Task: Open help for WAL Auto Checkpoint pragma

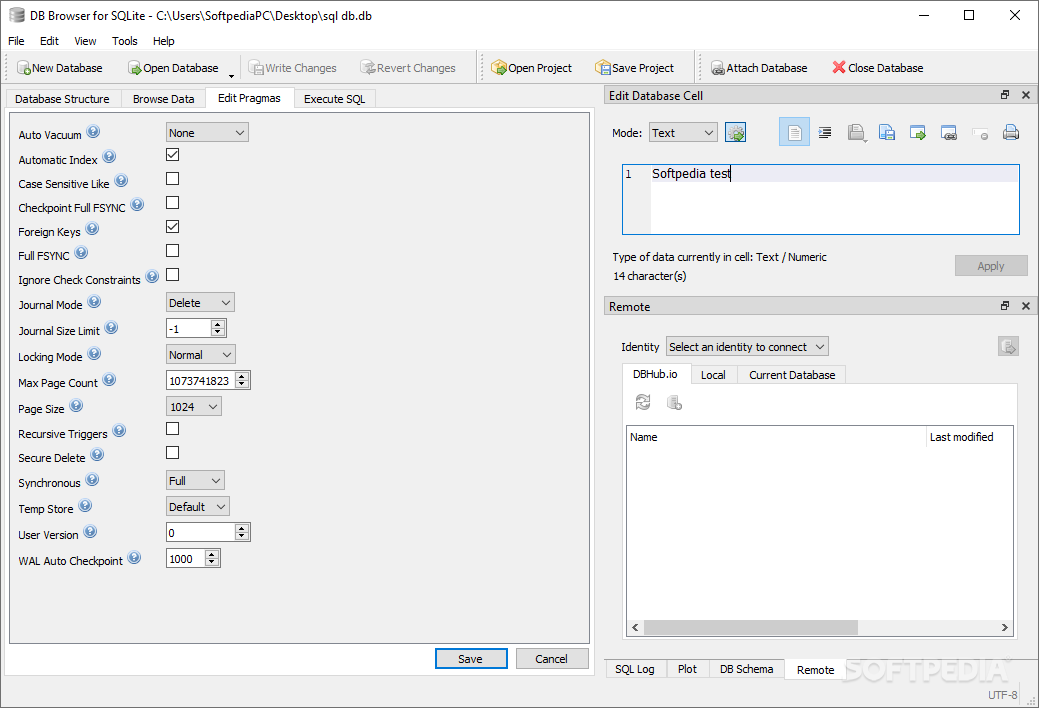Action: (135, 558)
